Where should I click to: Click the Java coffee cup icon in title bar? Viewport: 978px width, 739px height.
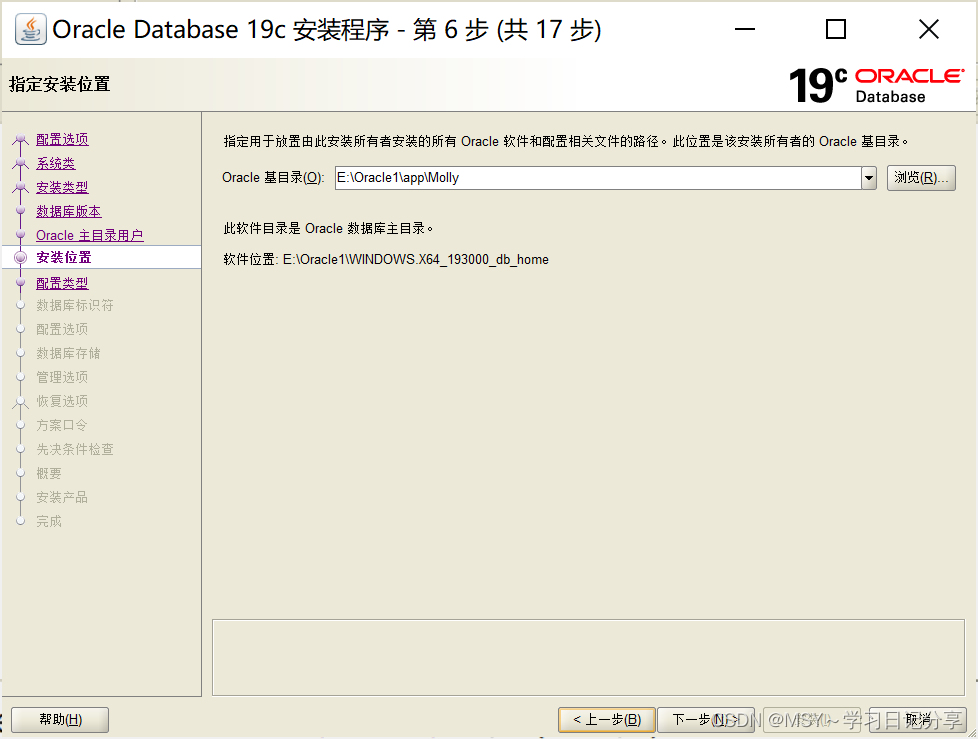click(x=29, y=29)
